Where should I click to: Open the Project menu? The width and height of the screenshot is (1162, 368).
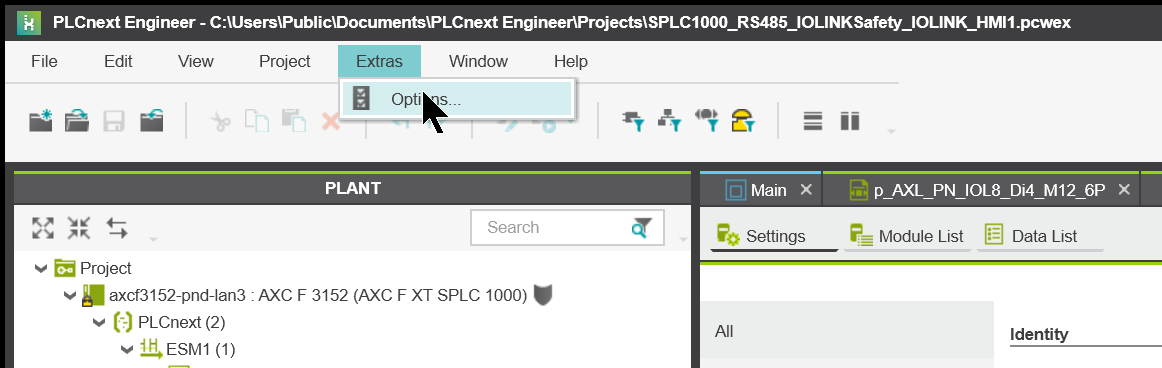click(285, 61)
